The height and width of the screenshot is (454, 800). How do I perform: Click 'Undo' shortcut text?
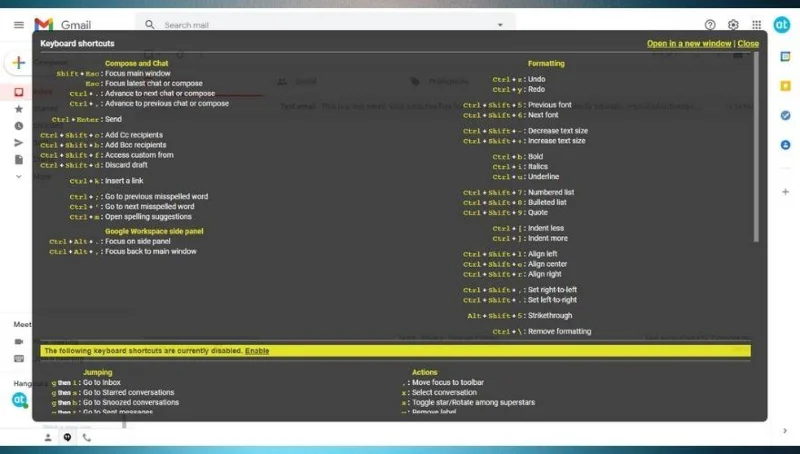[x=537, y=80]
